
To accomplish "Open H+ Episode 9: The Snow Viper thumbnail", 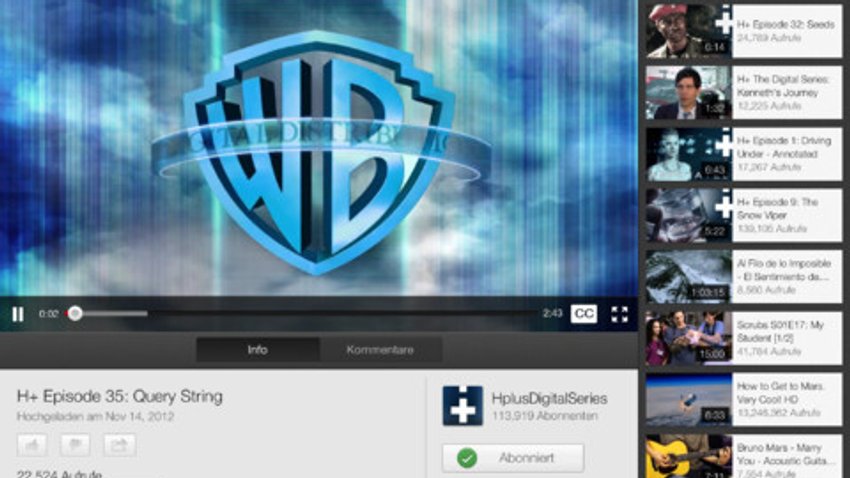I will [688, 215].
